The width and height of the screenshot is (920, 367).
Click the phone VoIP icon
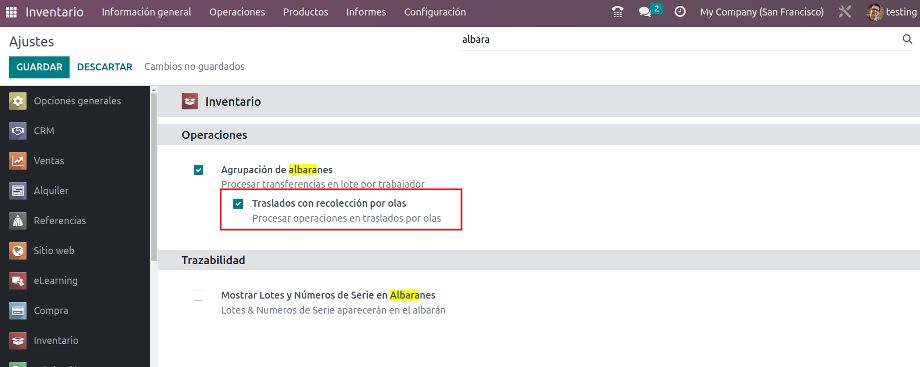617,12
